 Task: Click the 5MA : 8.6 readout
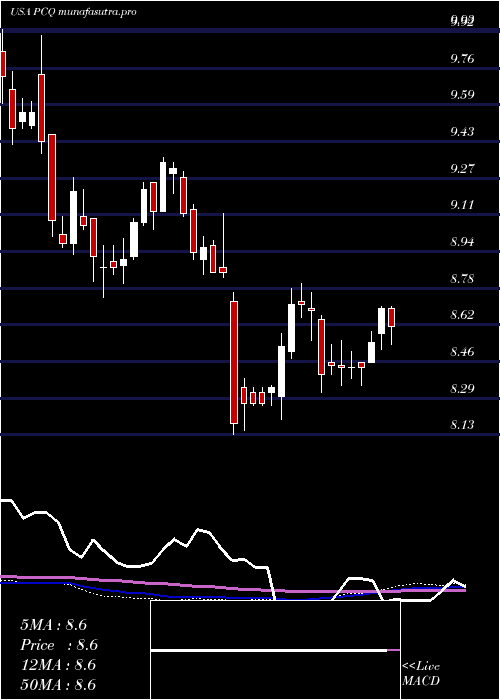54,625
